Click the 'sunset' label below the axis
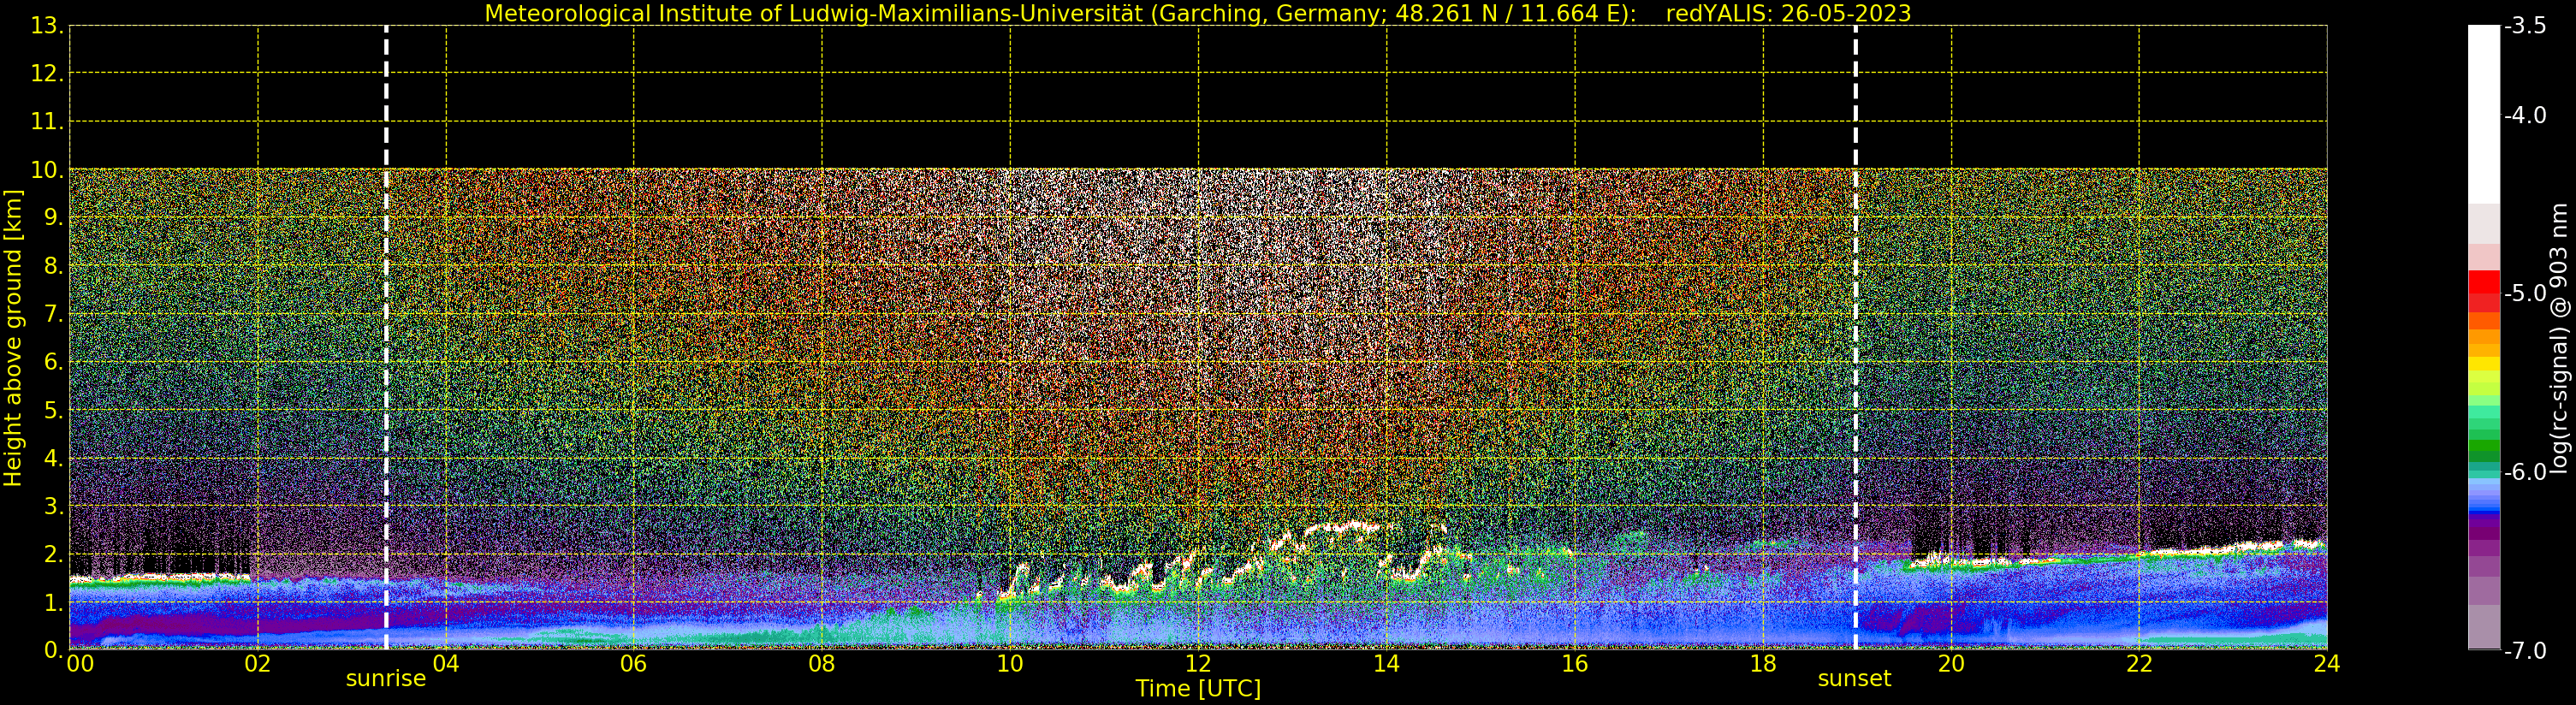The width and height of the screenshot is (2576, 705). point(1854,679)
